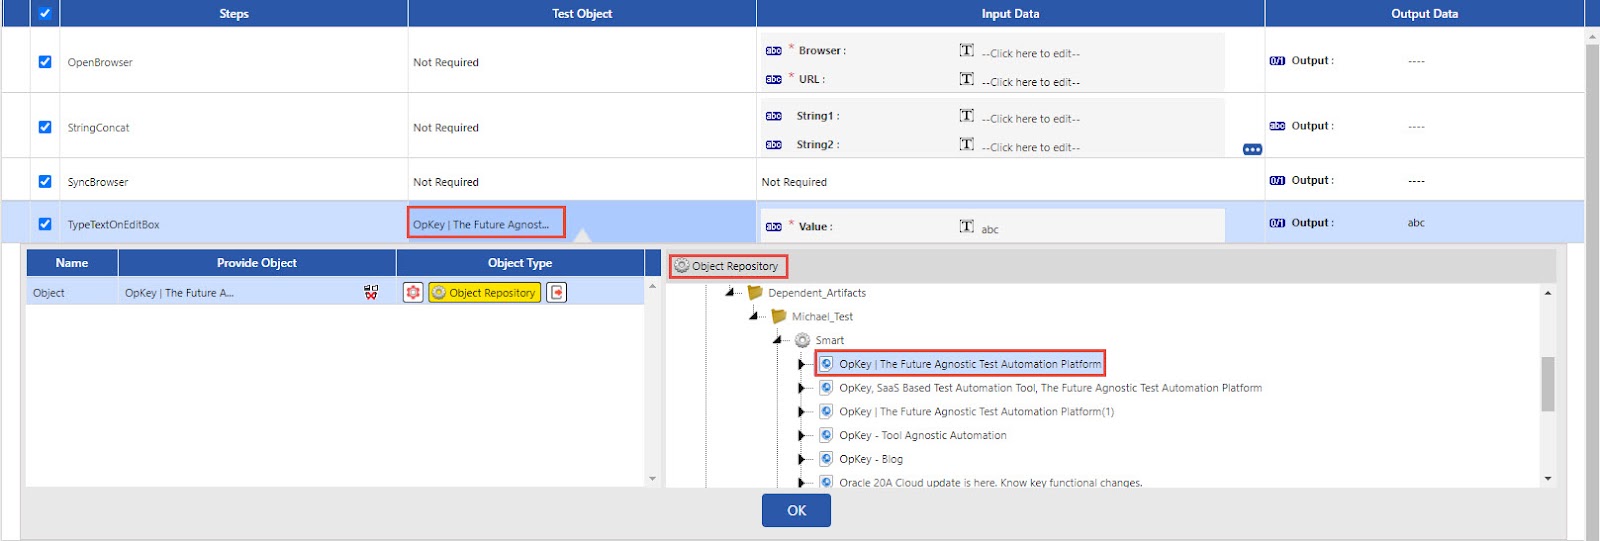Click the abc Output icon in StringConcat row
Viewport: 1600px width, 541px height.
[1277, 126]
